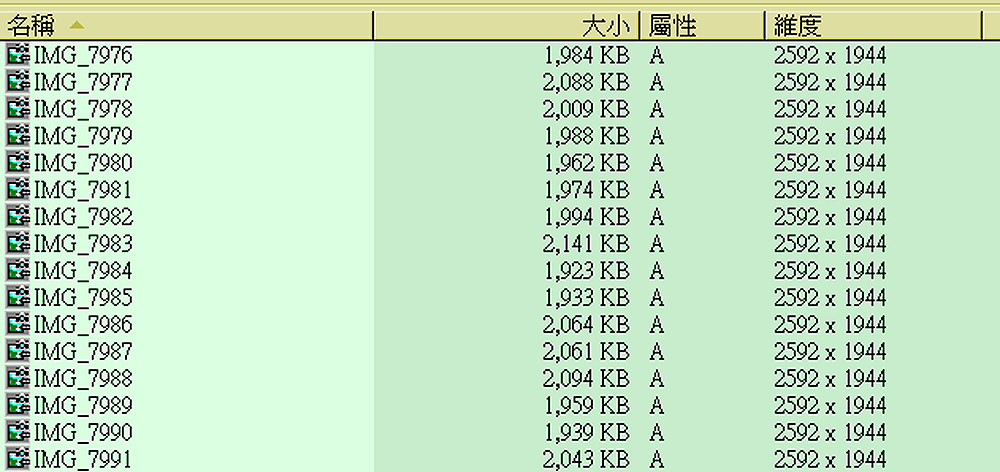
Task: Sort files by the 名稱 column header
Action: 186,26
